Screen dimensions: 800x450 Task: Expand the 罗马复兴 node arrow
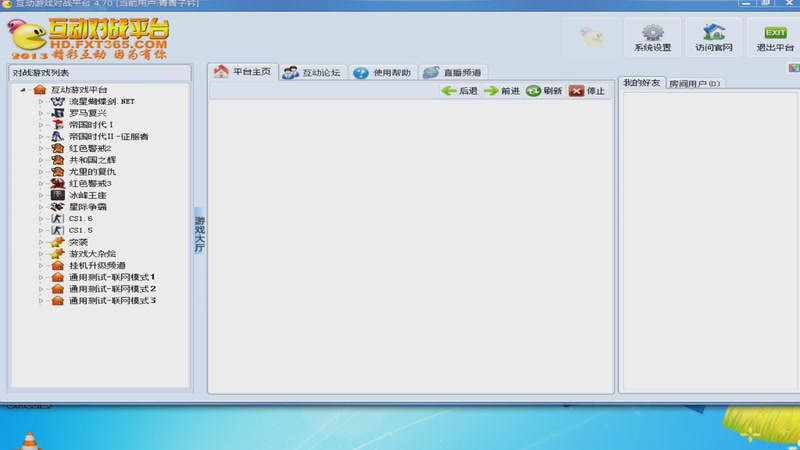pos(41,113)
